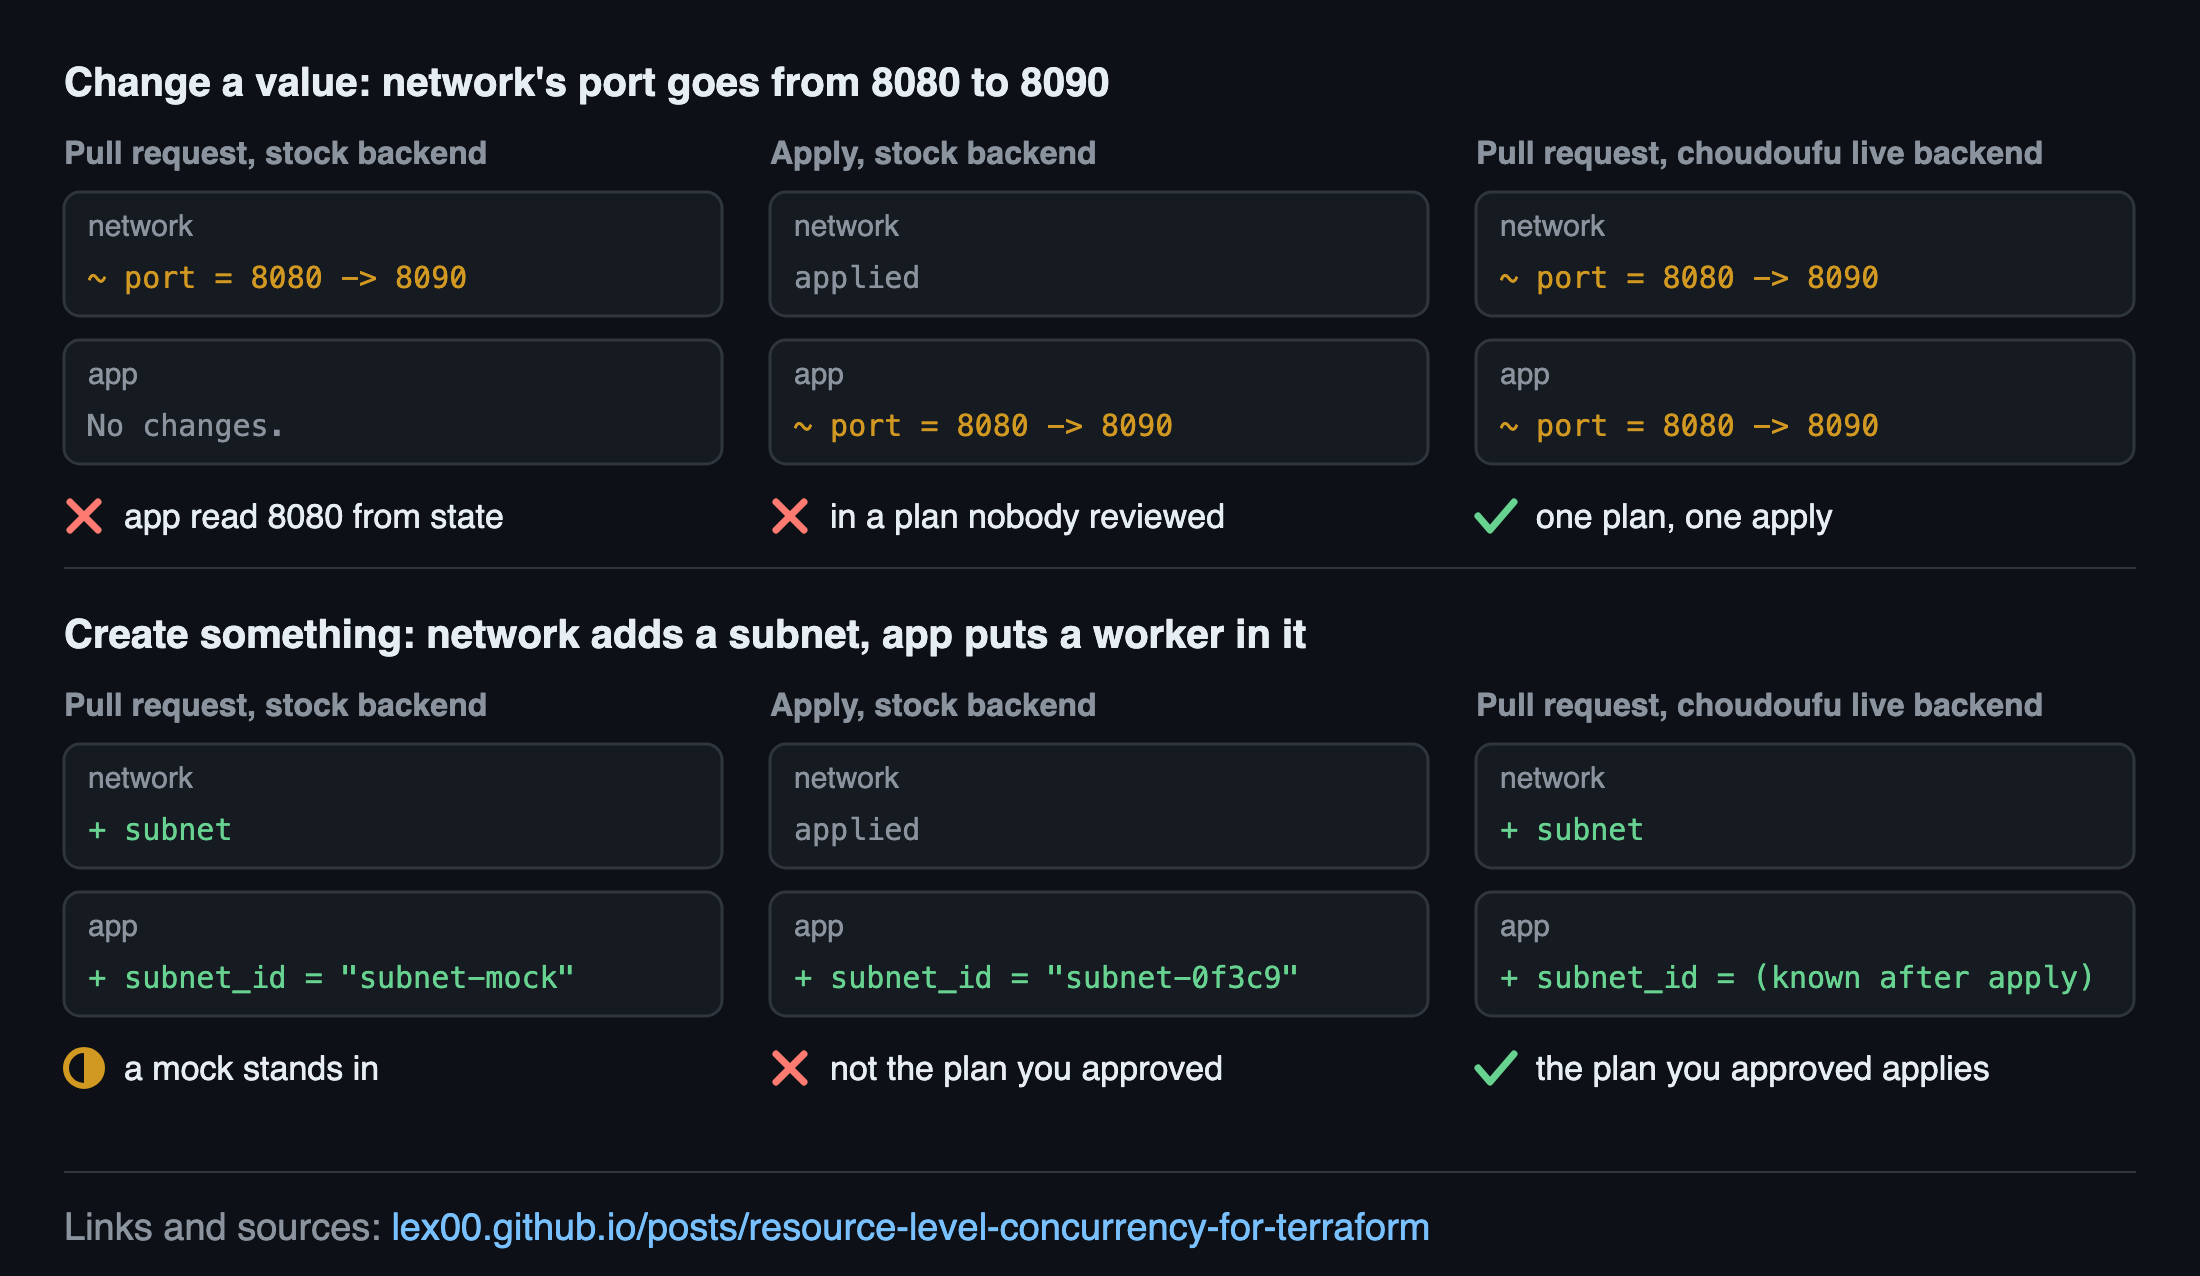Click 'No changes.' text in app box
Screen dimensions: 2200x1276
pyautogui.click(x=185, y=426)
